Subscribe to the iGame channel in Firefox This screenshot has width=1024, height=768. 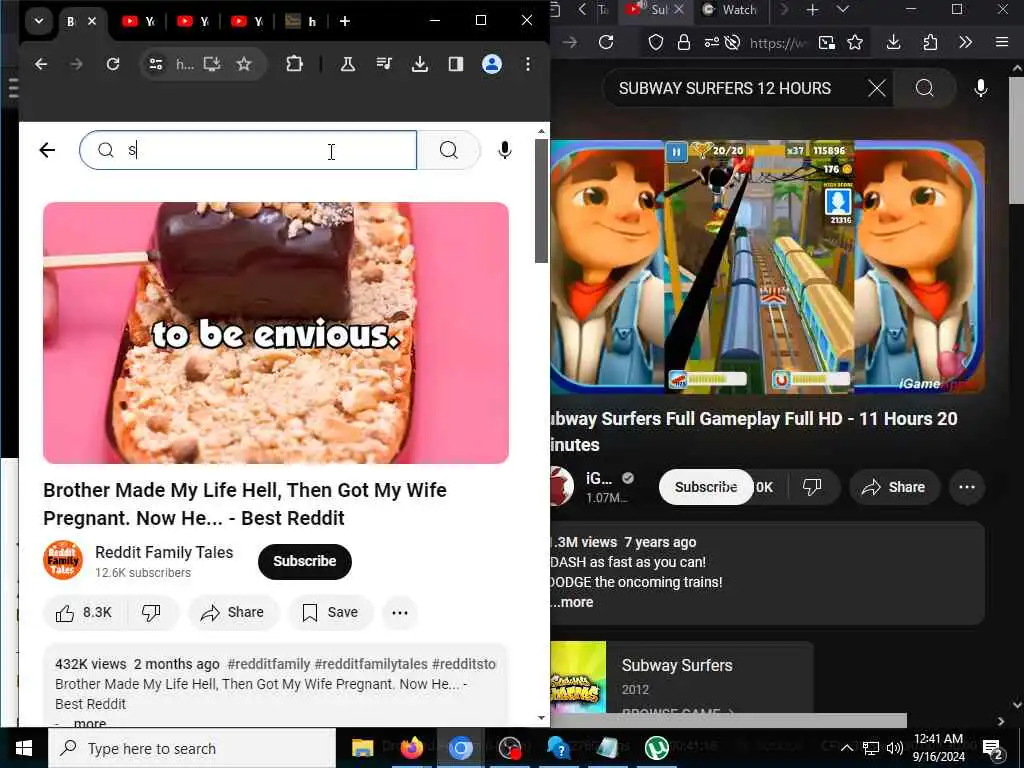click(x=706, y=487)
